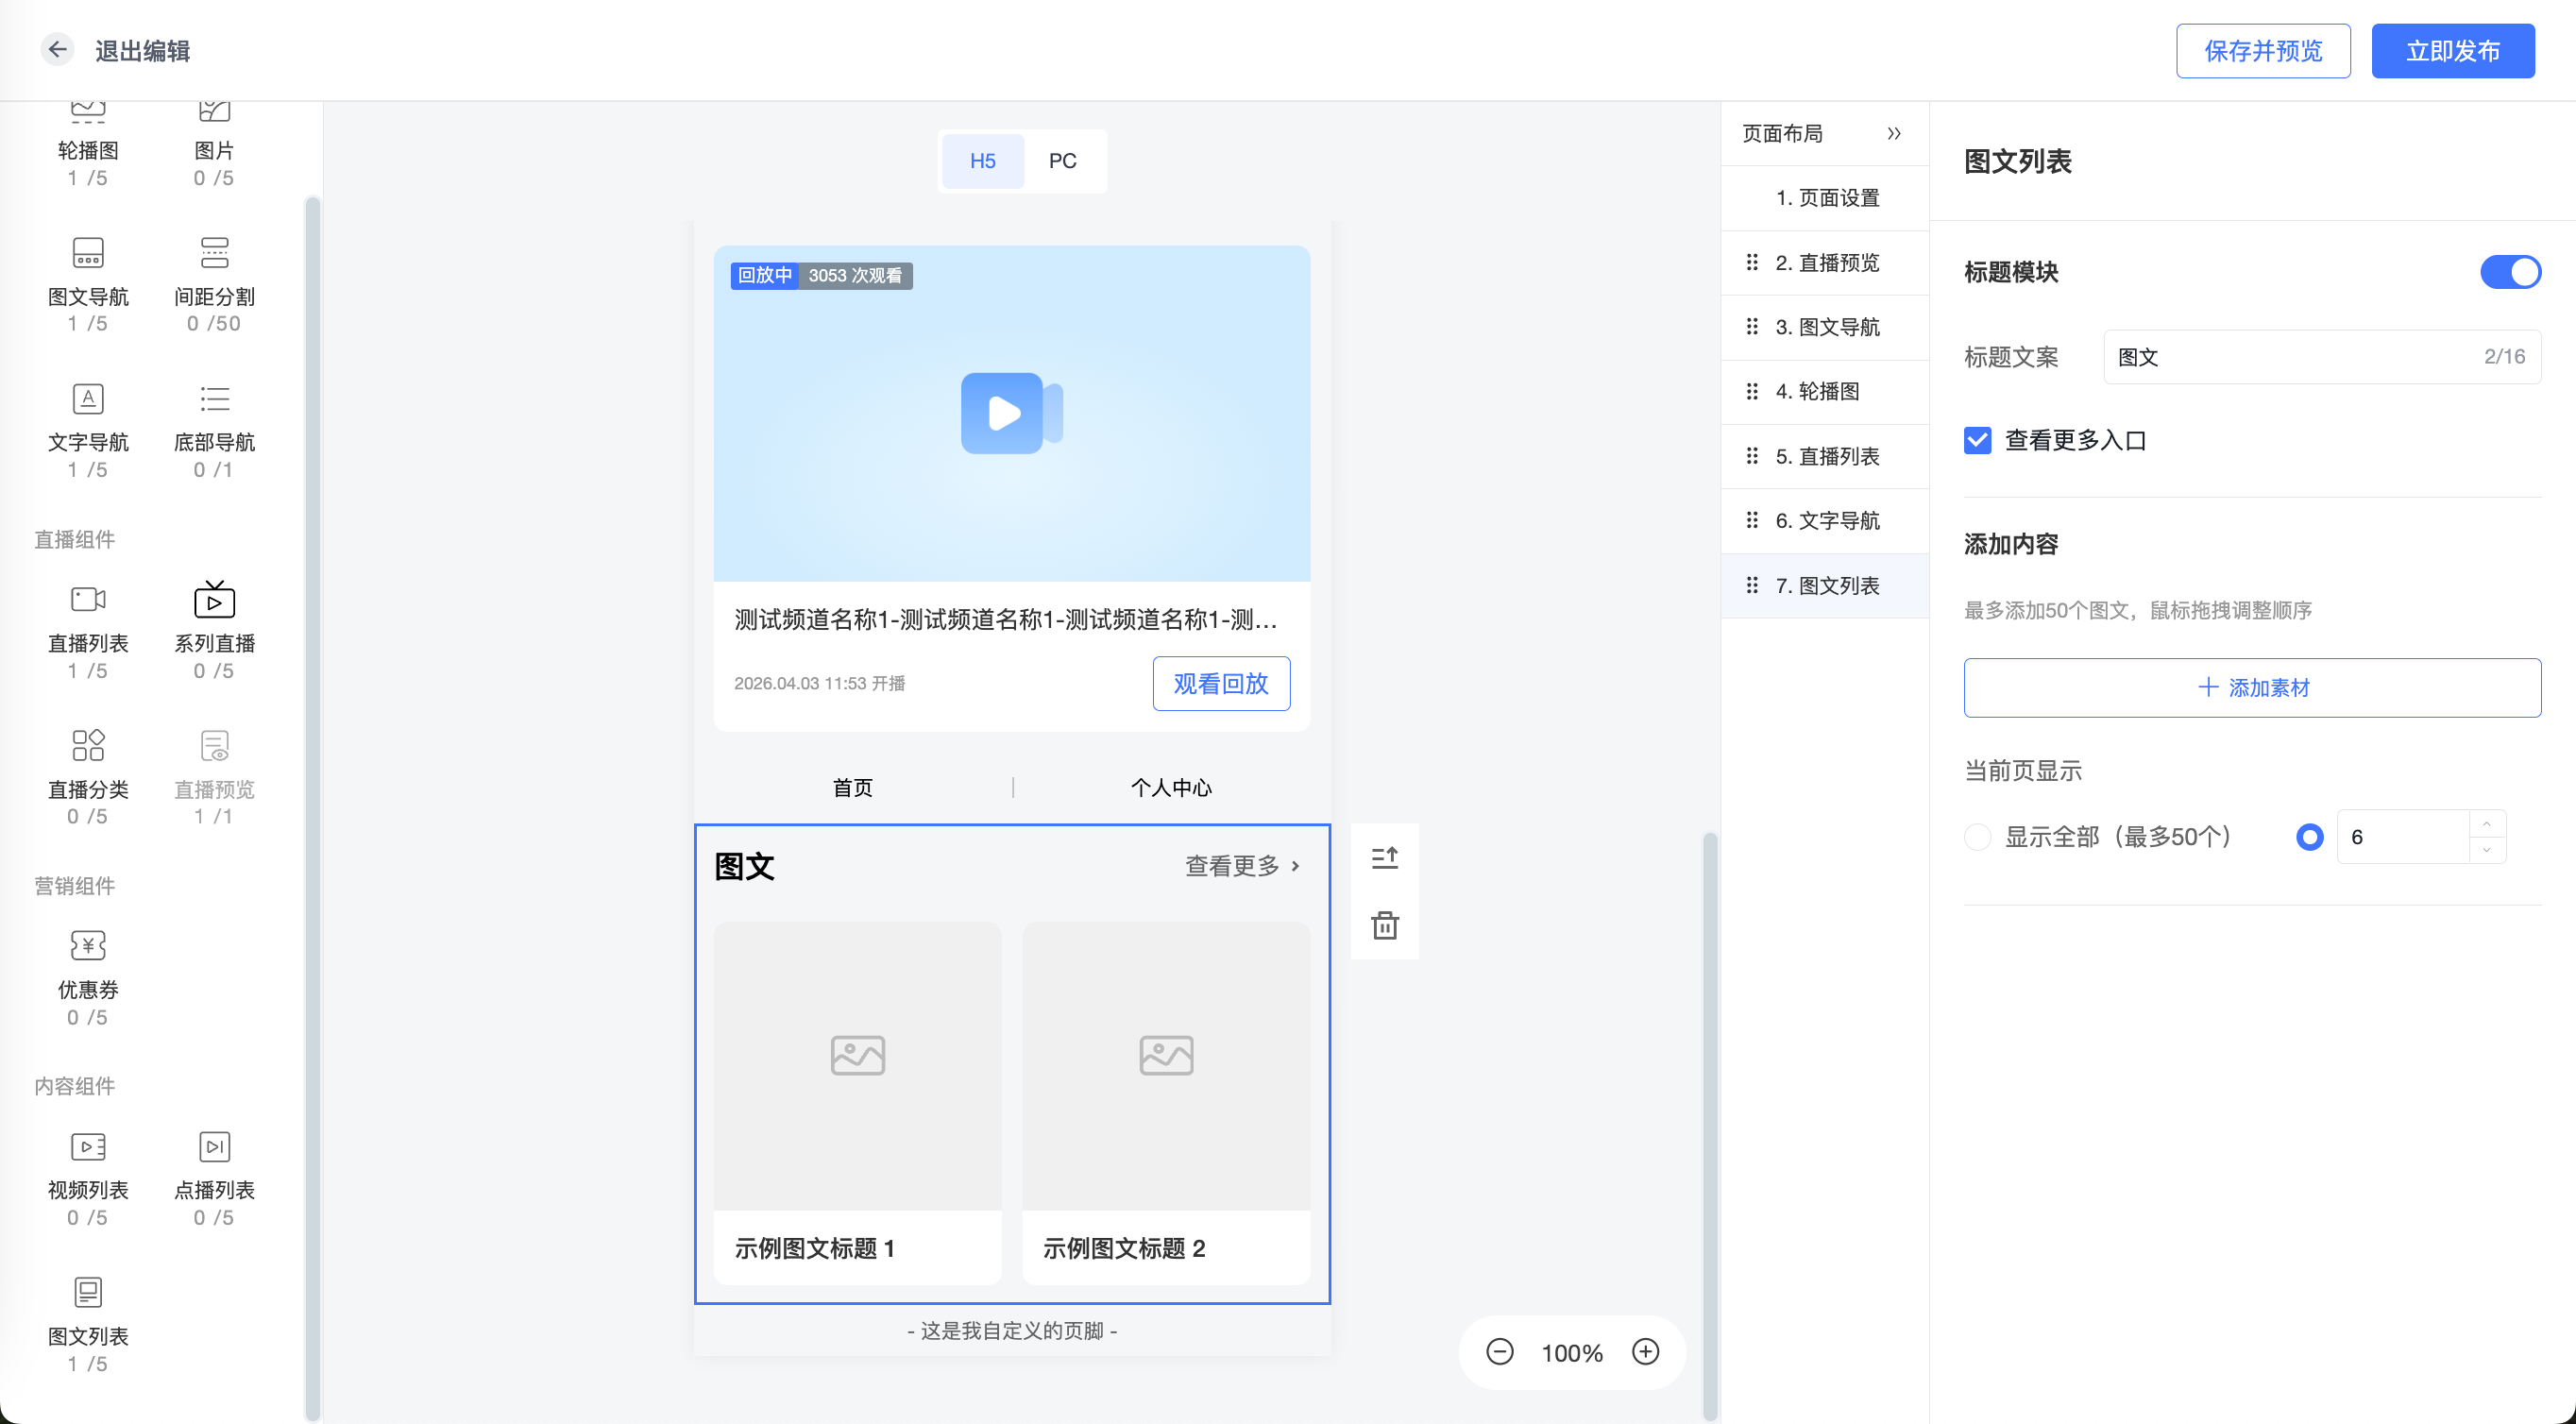Select the custom count radio button

[x=2310, y=837]
